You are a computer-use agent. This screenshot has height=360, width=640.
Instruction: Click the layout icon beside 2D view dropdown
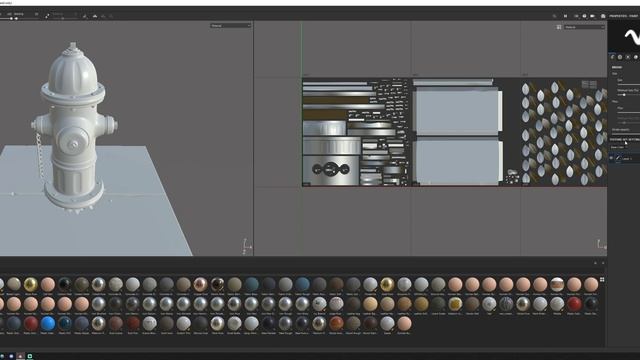559,27
